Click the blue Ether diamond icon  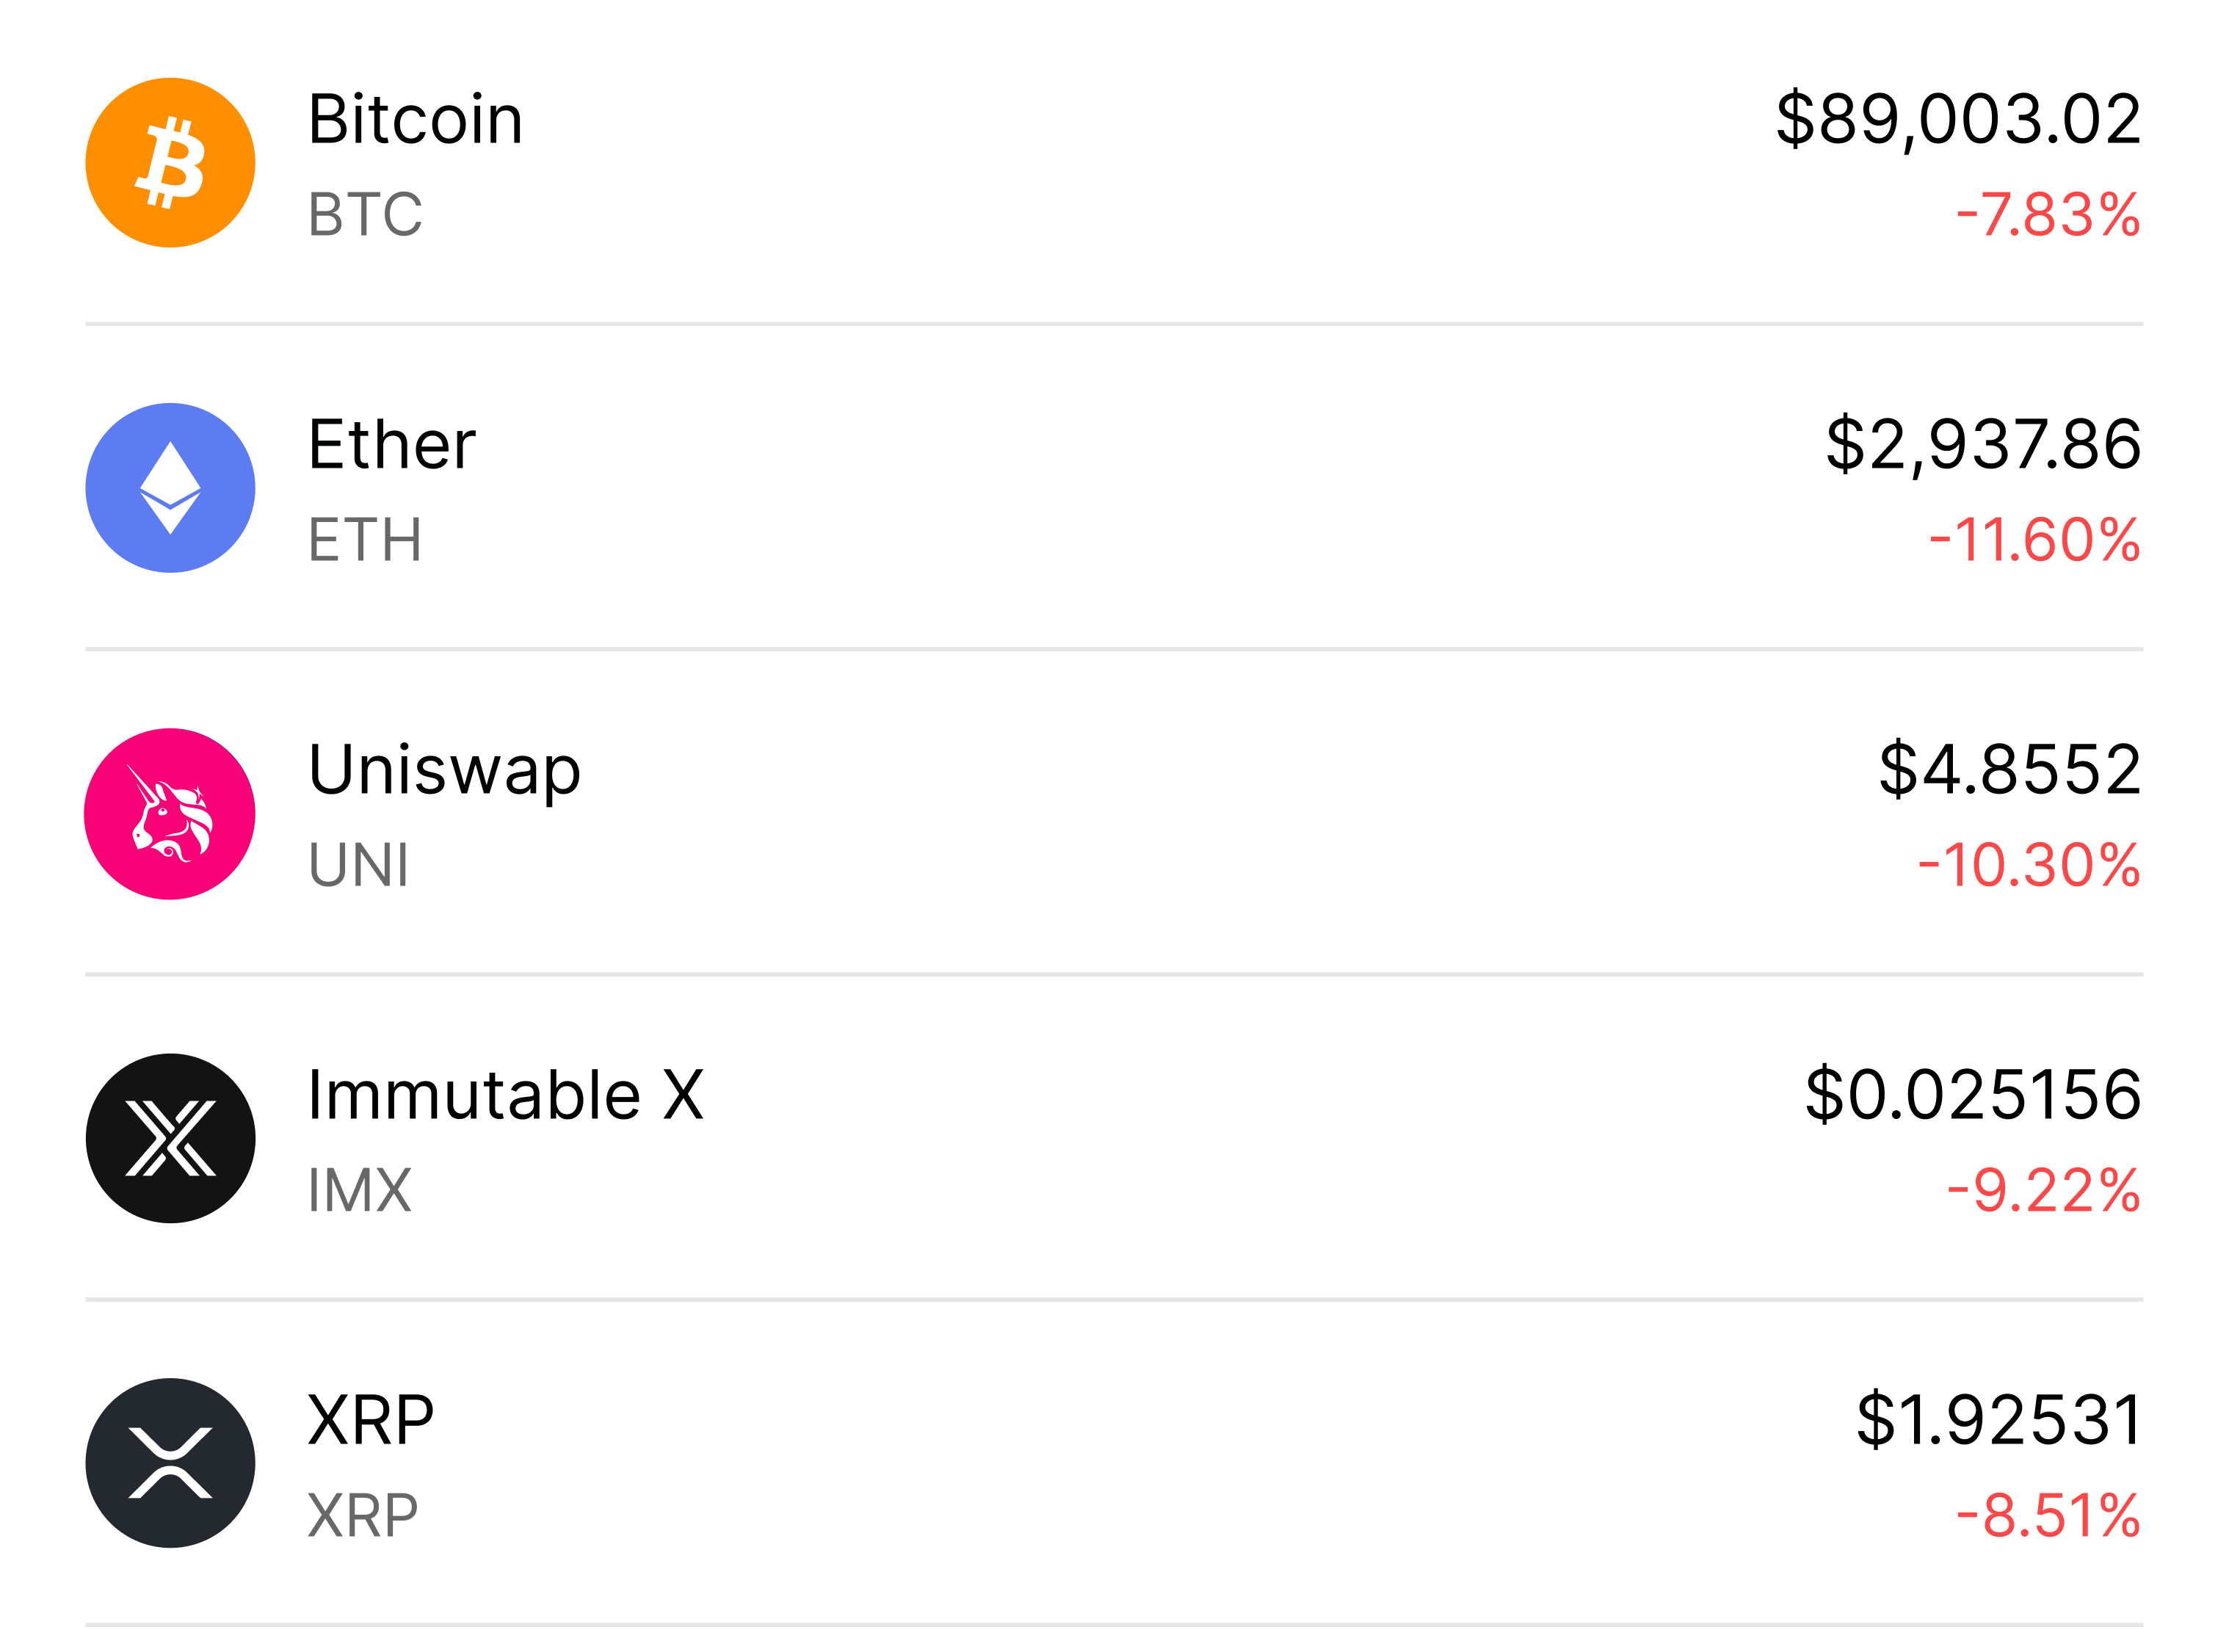point(170,488)
